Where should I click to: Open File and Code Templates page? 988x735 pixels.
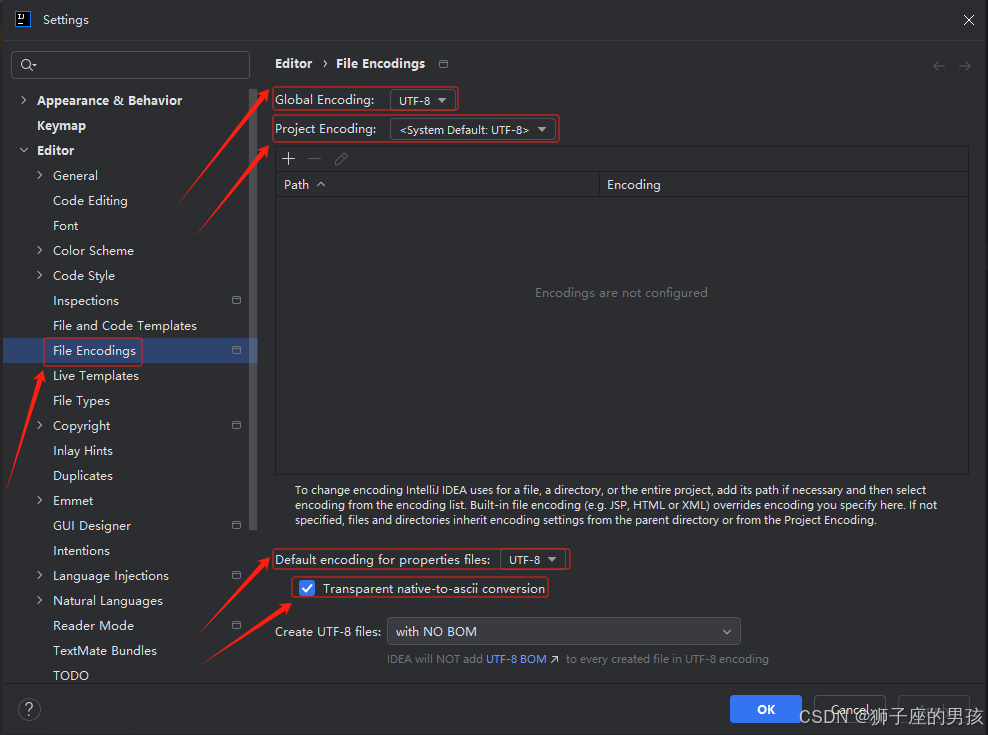coord(125,325)
